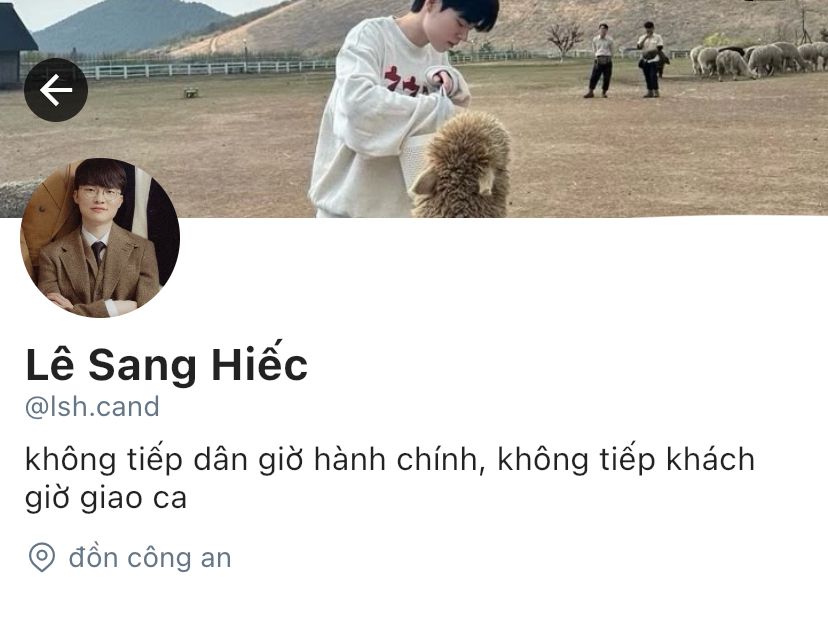
Task: Tap the location pin icon
Action: point(42,558)
